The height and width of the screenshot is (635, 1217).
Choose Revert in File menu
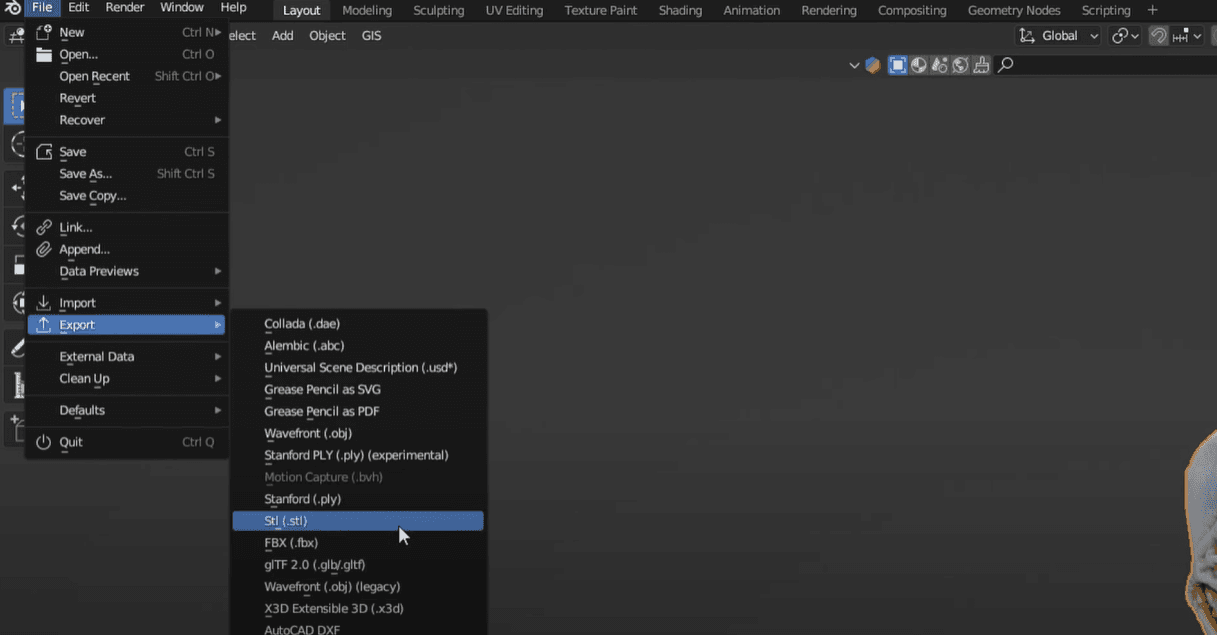127,98
